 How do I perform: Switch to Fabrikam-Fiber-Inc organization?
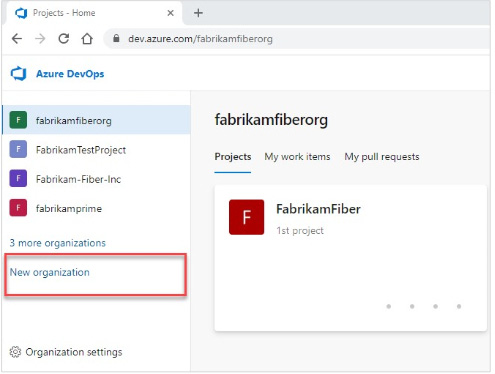96,179
